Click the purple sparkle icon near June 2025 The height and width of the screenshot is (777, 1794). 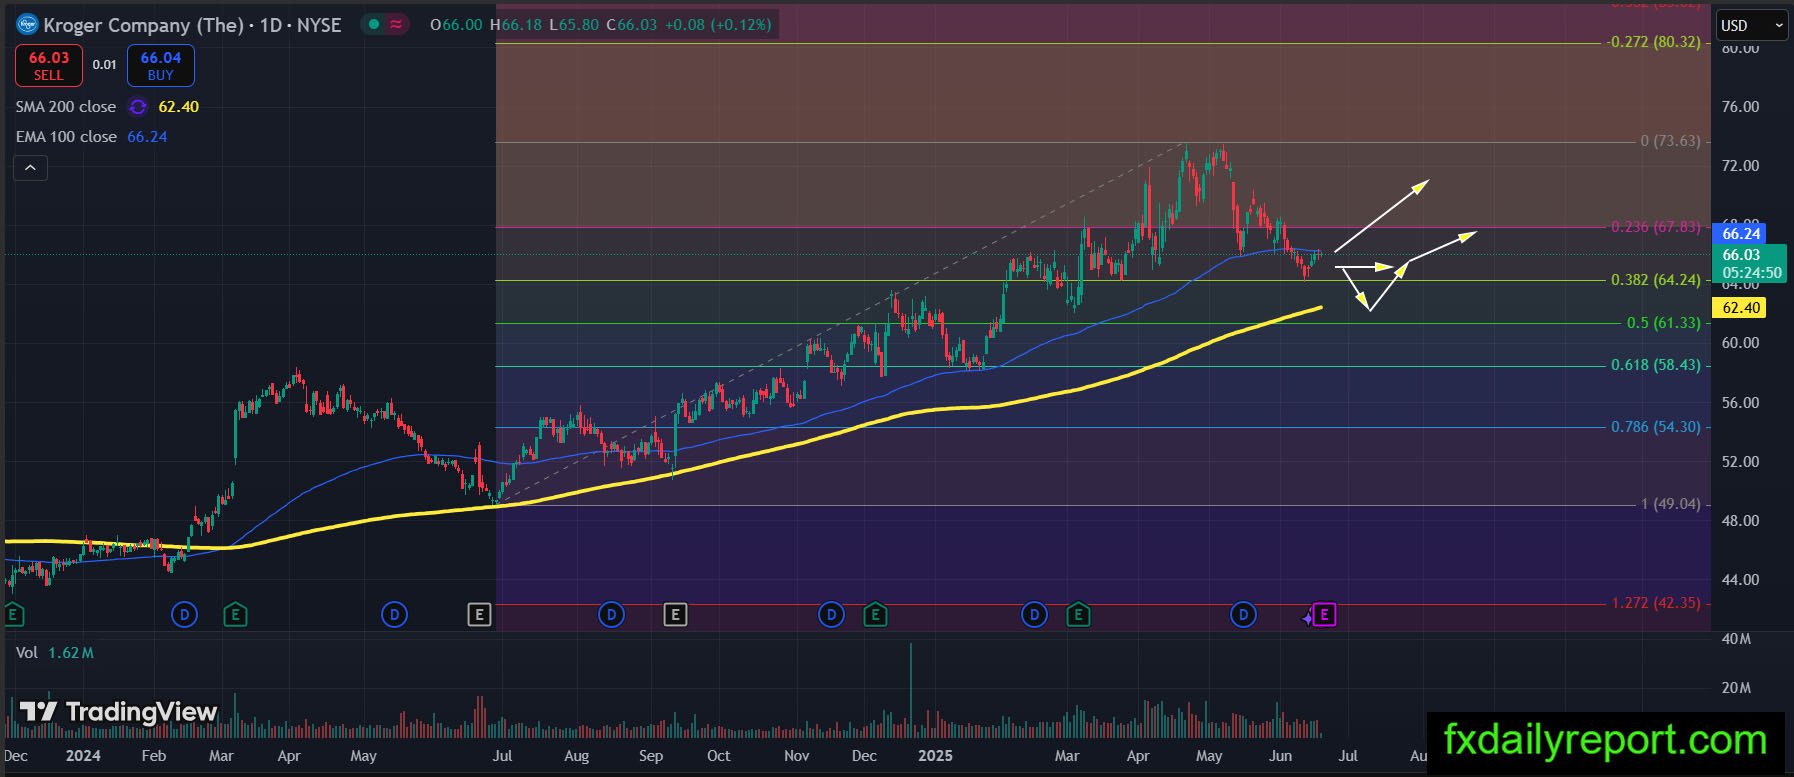(x=1307, y=619)
